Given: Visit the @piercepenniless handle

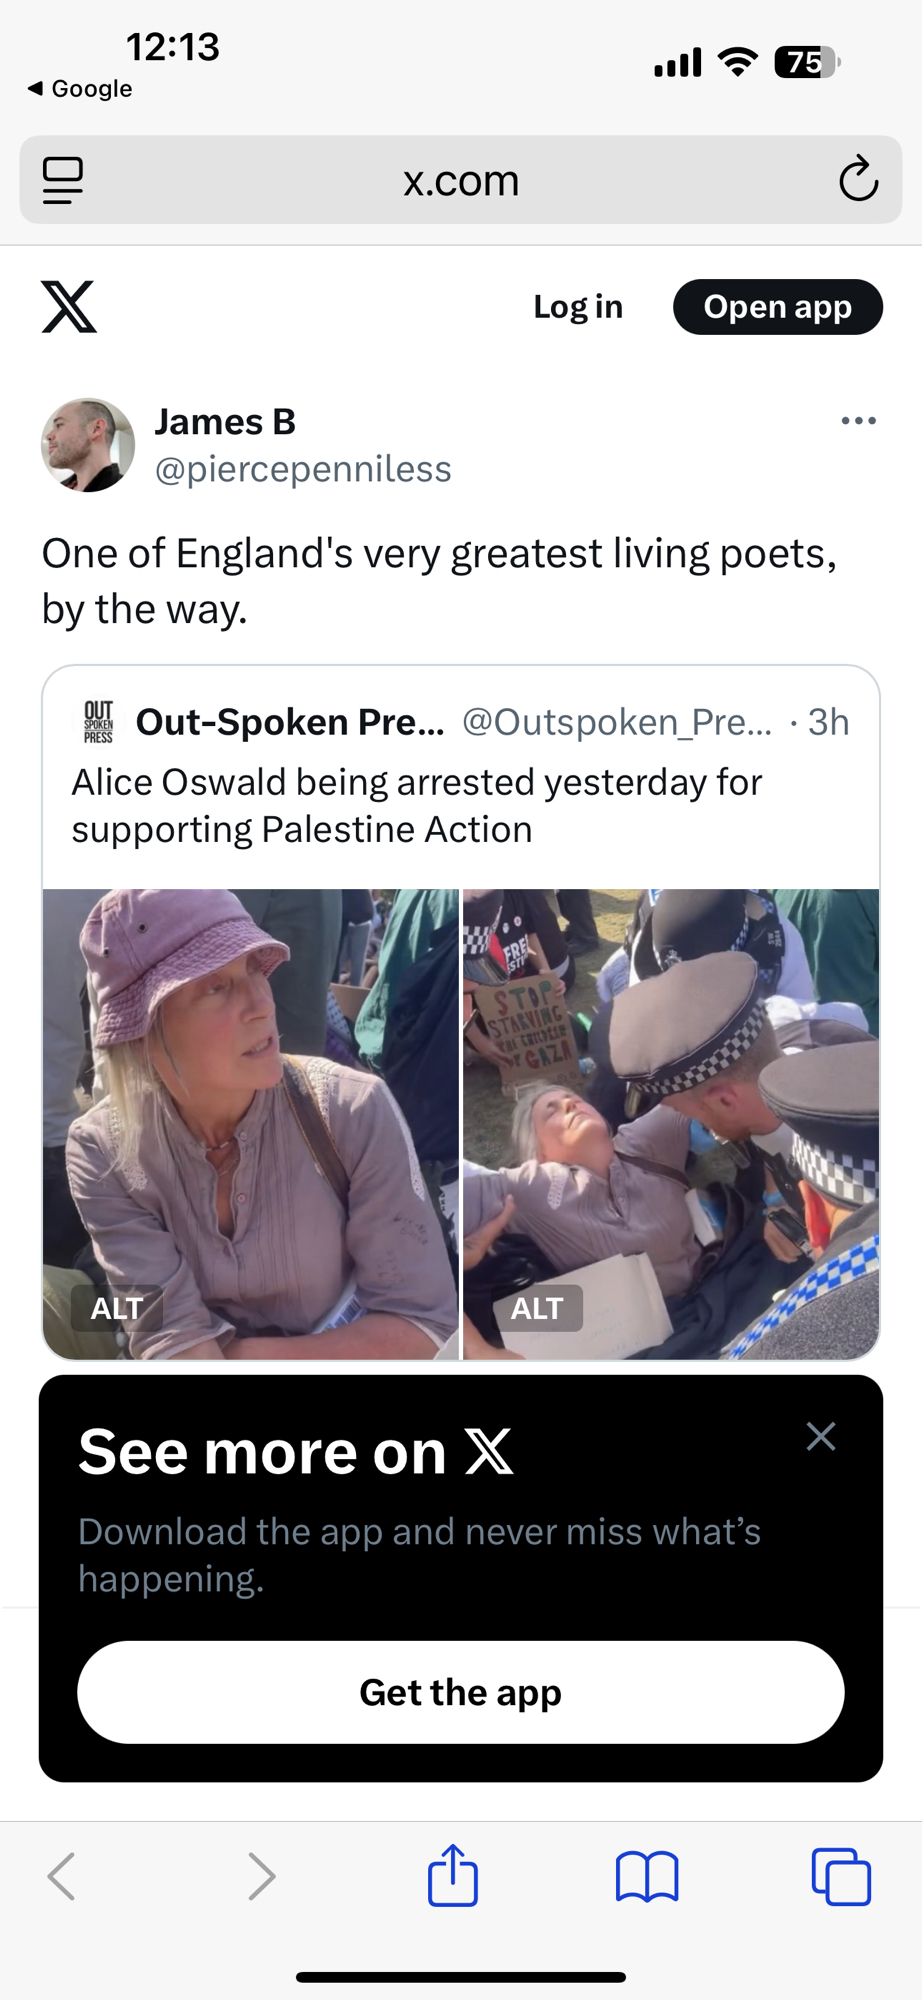Looking at the screenshot, I should [x=303, y=469].
